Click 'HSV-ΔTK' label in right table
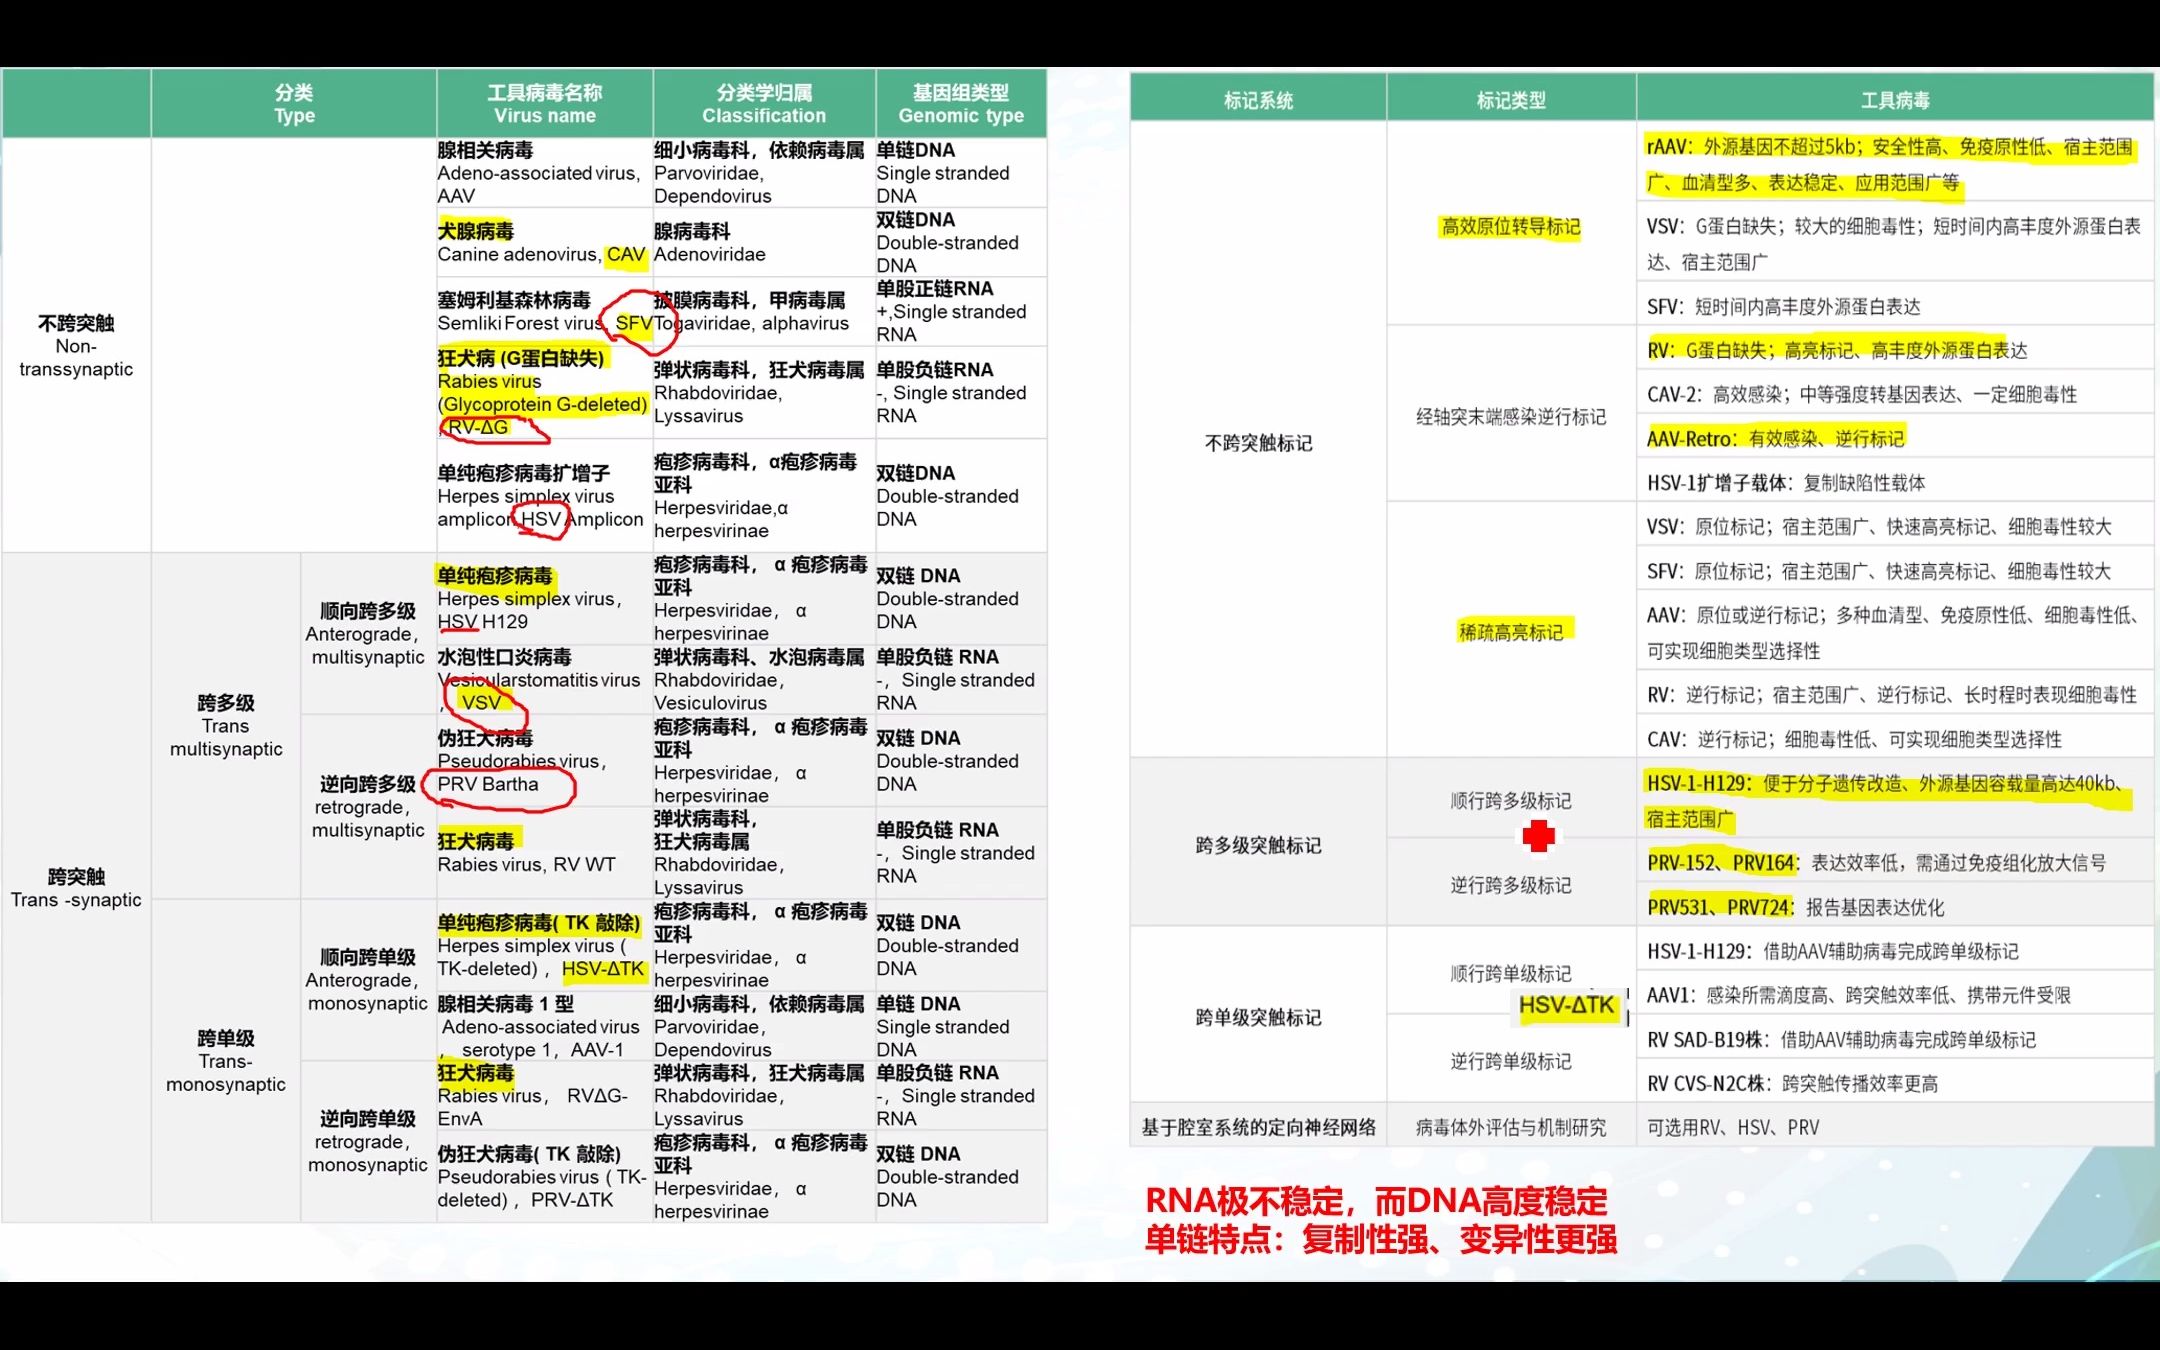 [x=1566, y=1005]
